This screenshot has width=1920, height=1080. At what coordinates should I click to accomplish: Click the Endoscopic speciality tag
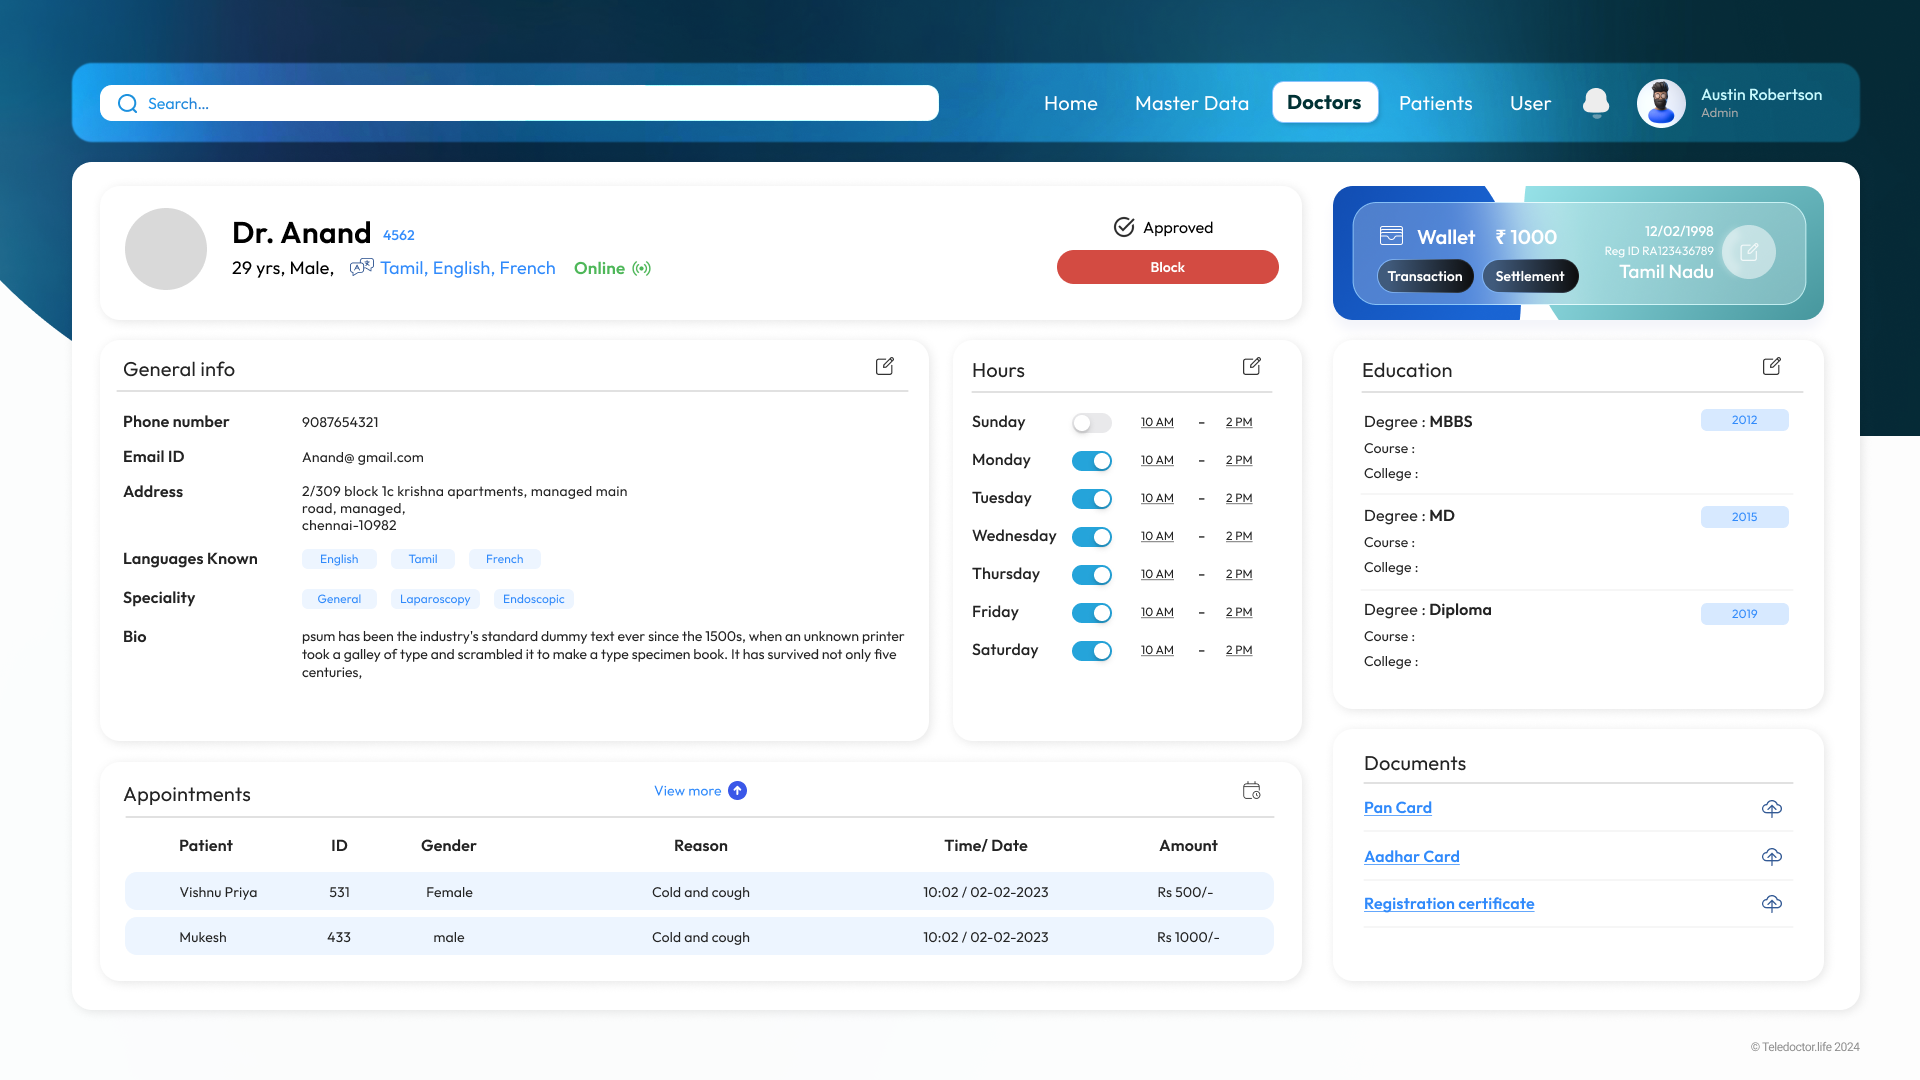(533, 599)
